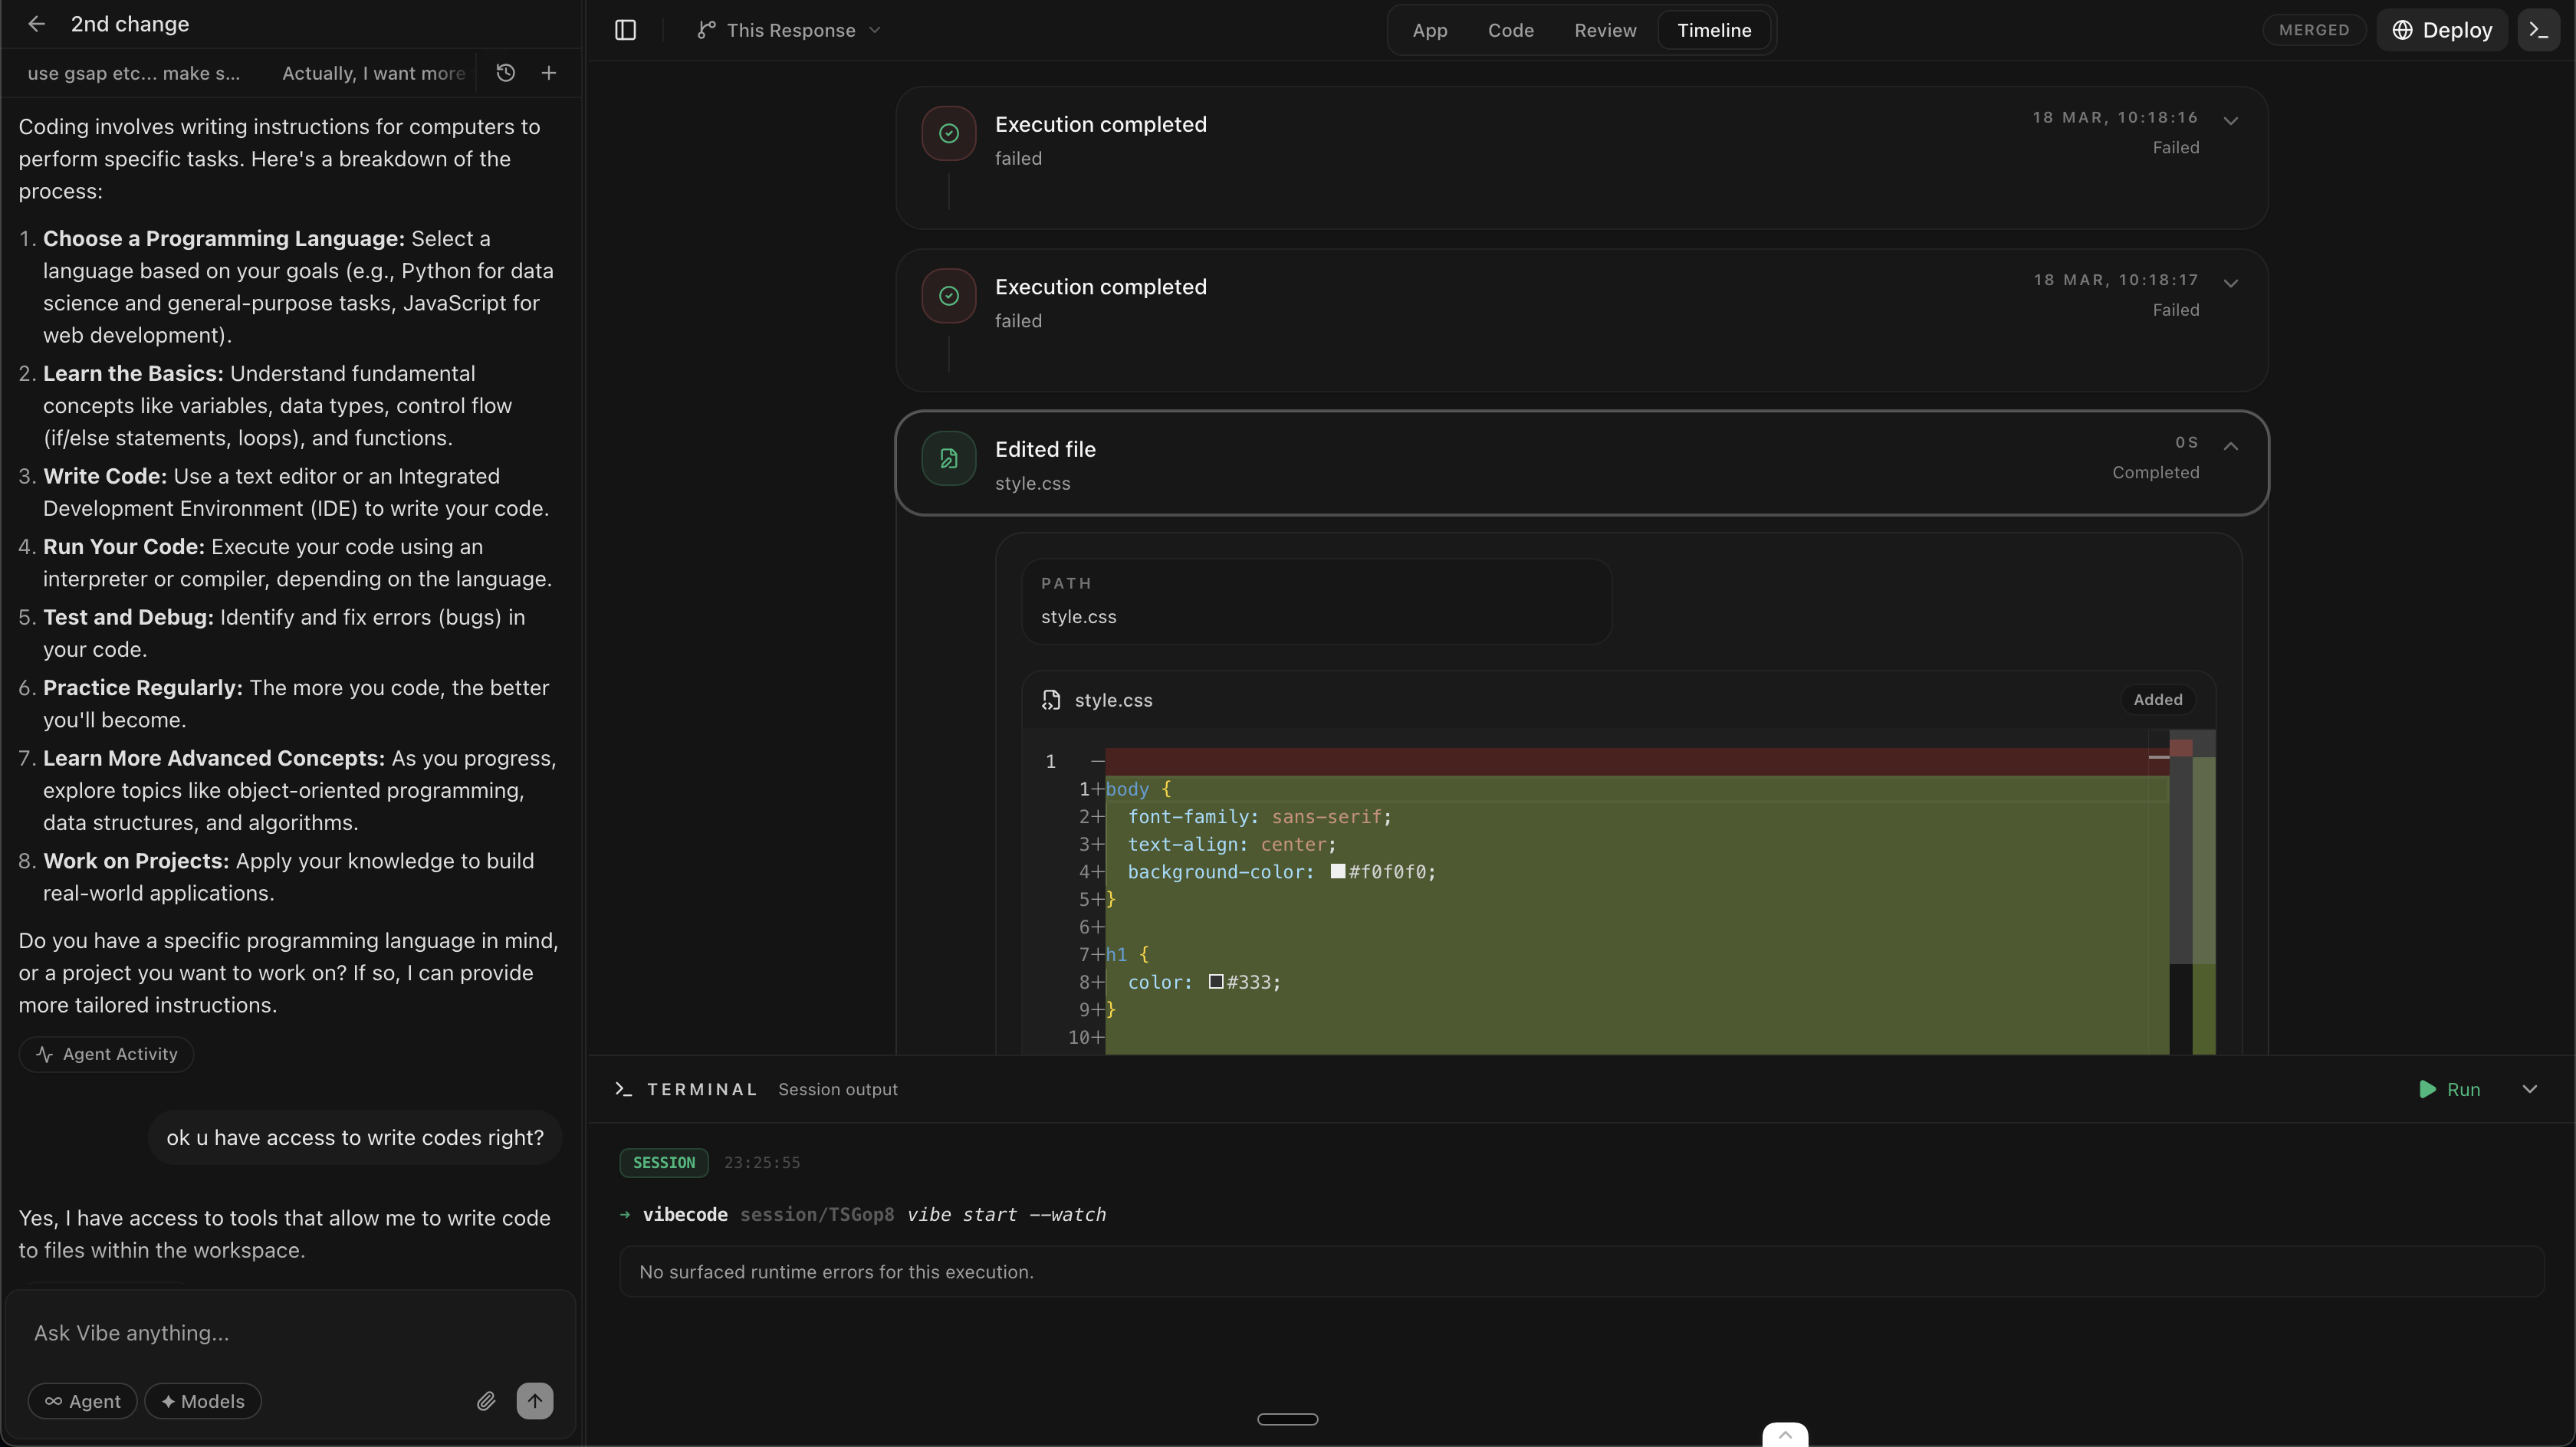Click the style.css file icon in diff header

click(x=1051, y=700)
